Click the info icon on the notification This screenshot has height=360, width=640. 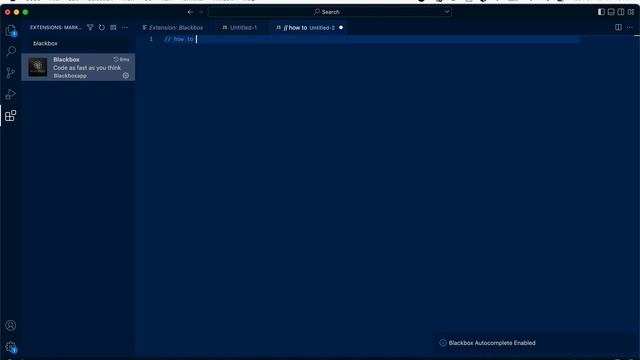point(443,343)
